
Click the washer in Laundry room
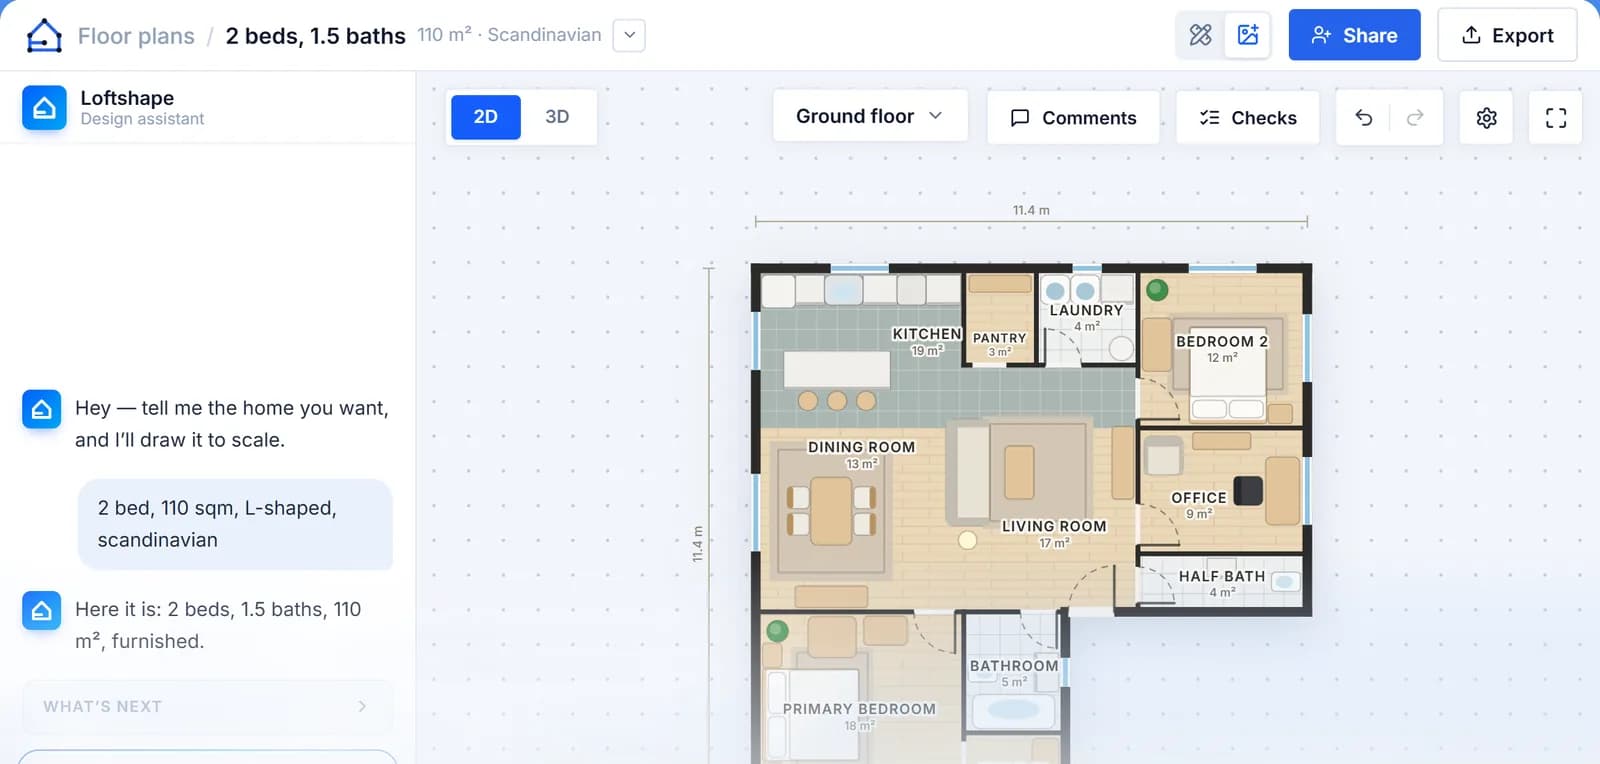coord(1055,291)
